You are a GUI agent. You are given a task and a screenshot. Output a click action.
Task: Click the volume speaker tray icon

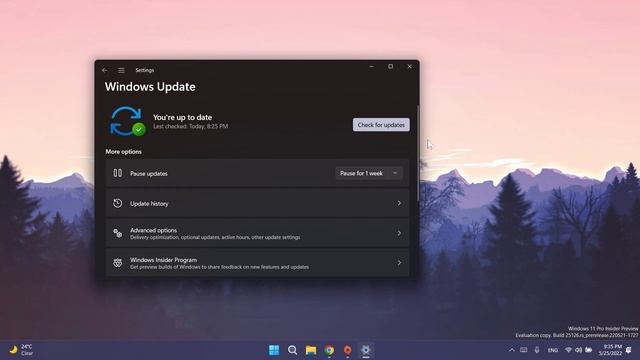[x=578, y=350]
